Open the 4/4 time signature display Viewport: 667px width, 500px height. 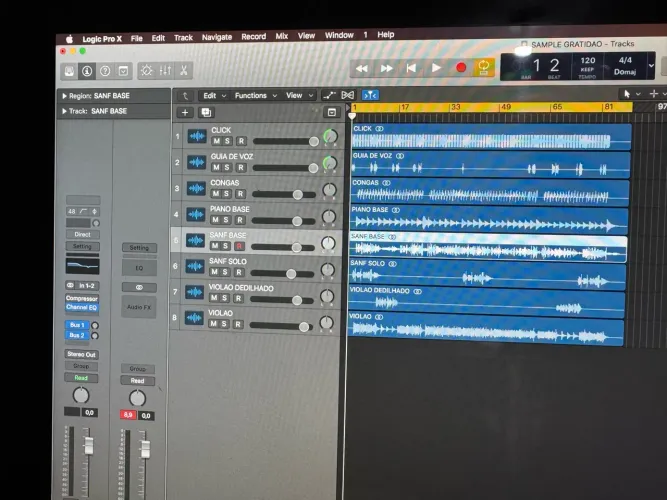click(625, 60)
